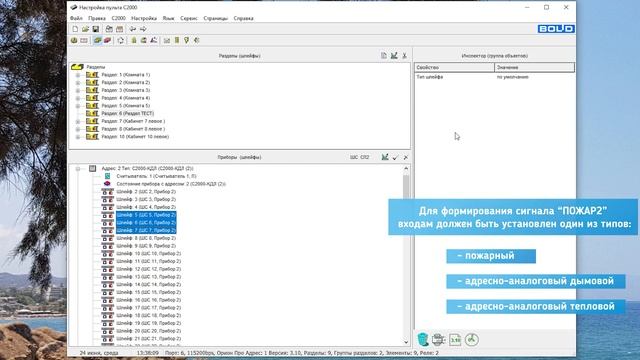
Task: Click the new page icon in Разделы header
Action: point(384,56)
